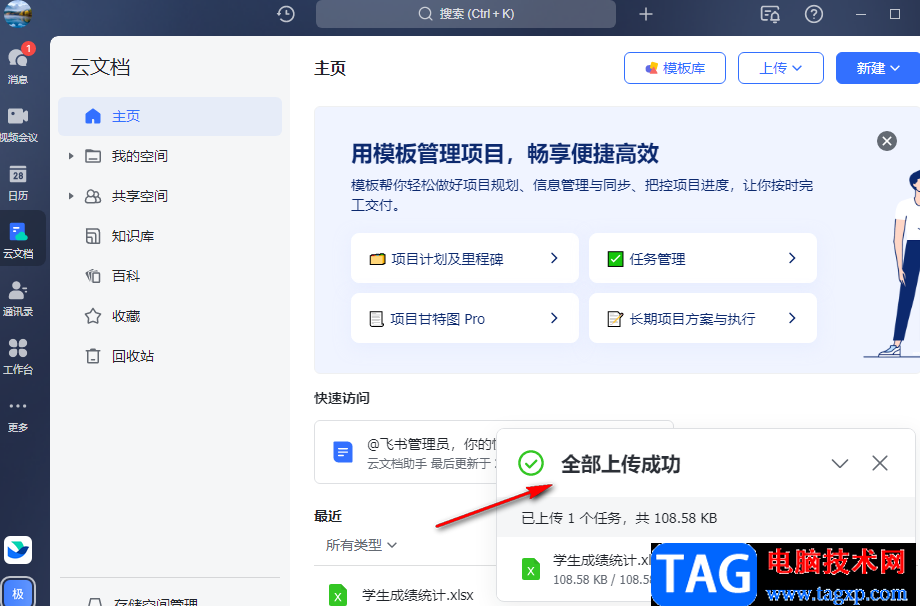This screenshot has height=606, width=920.
Task: Click the 云文档 panel title
Action: [100, 67]
